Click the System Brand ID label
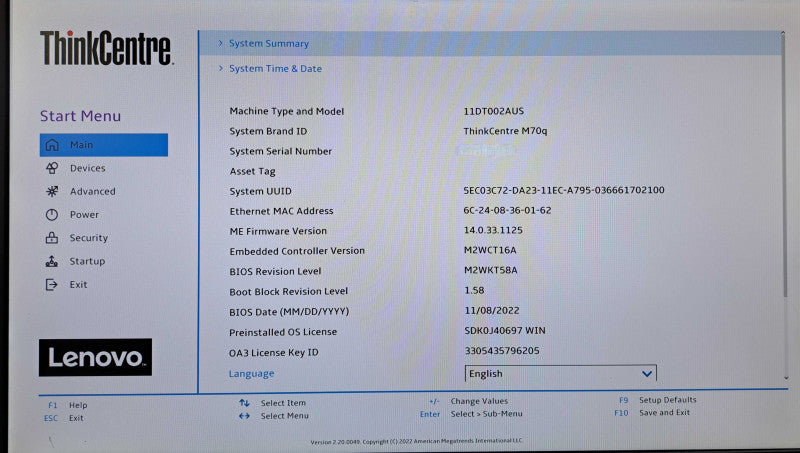The width and height of the screenshot is (800, 453). click(x=268, y=131)
